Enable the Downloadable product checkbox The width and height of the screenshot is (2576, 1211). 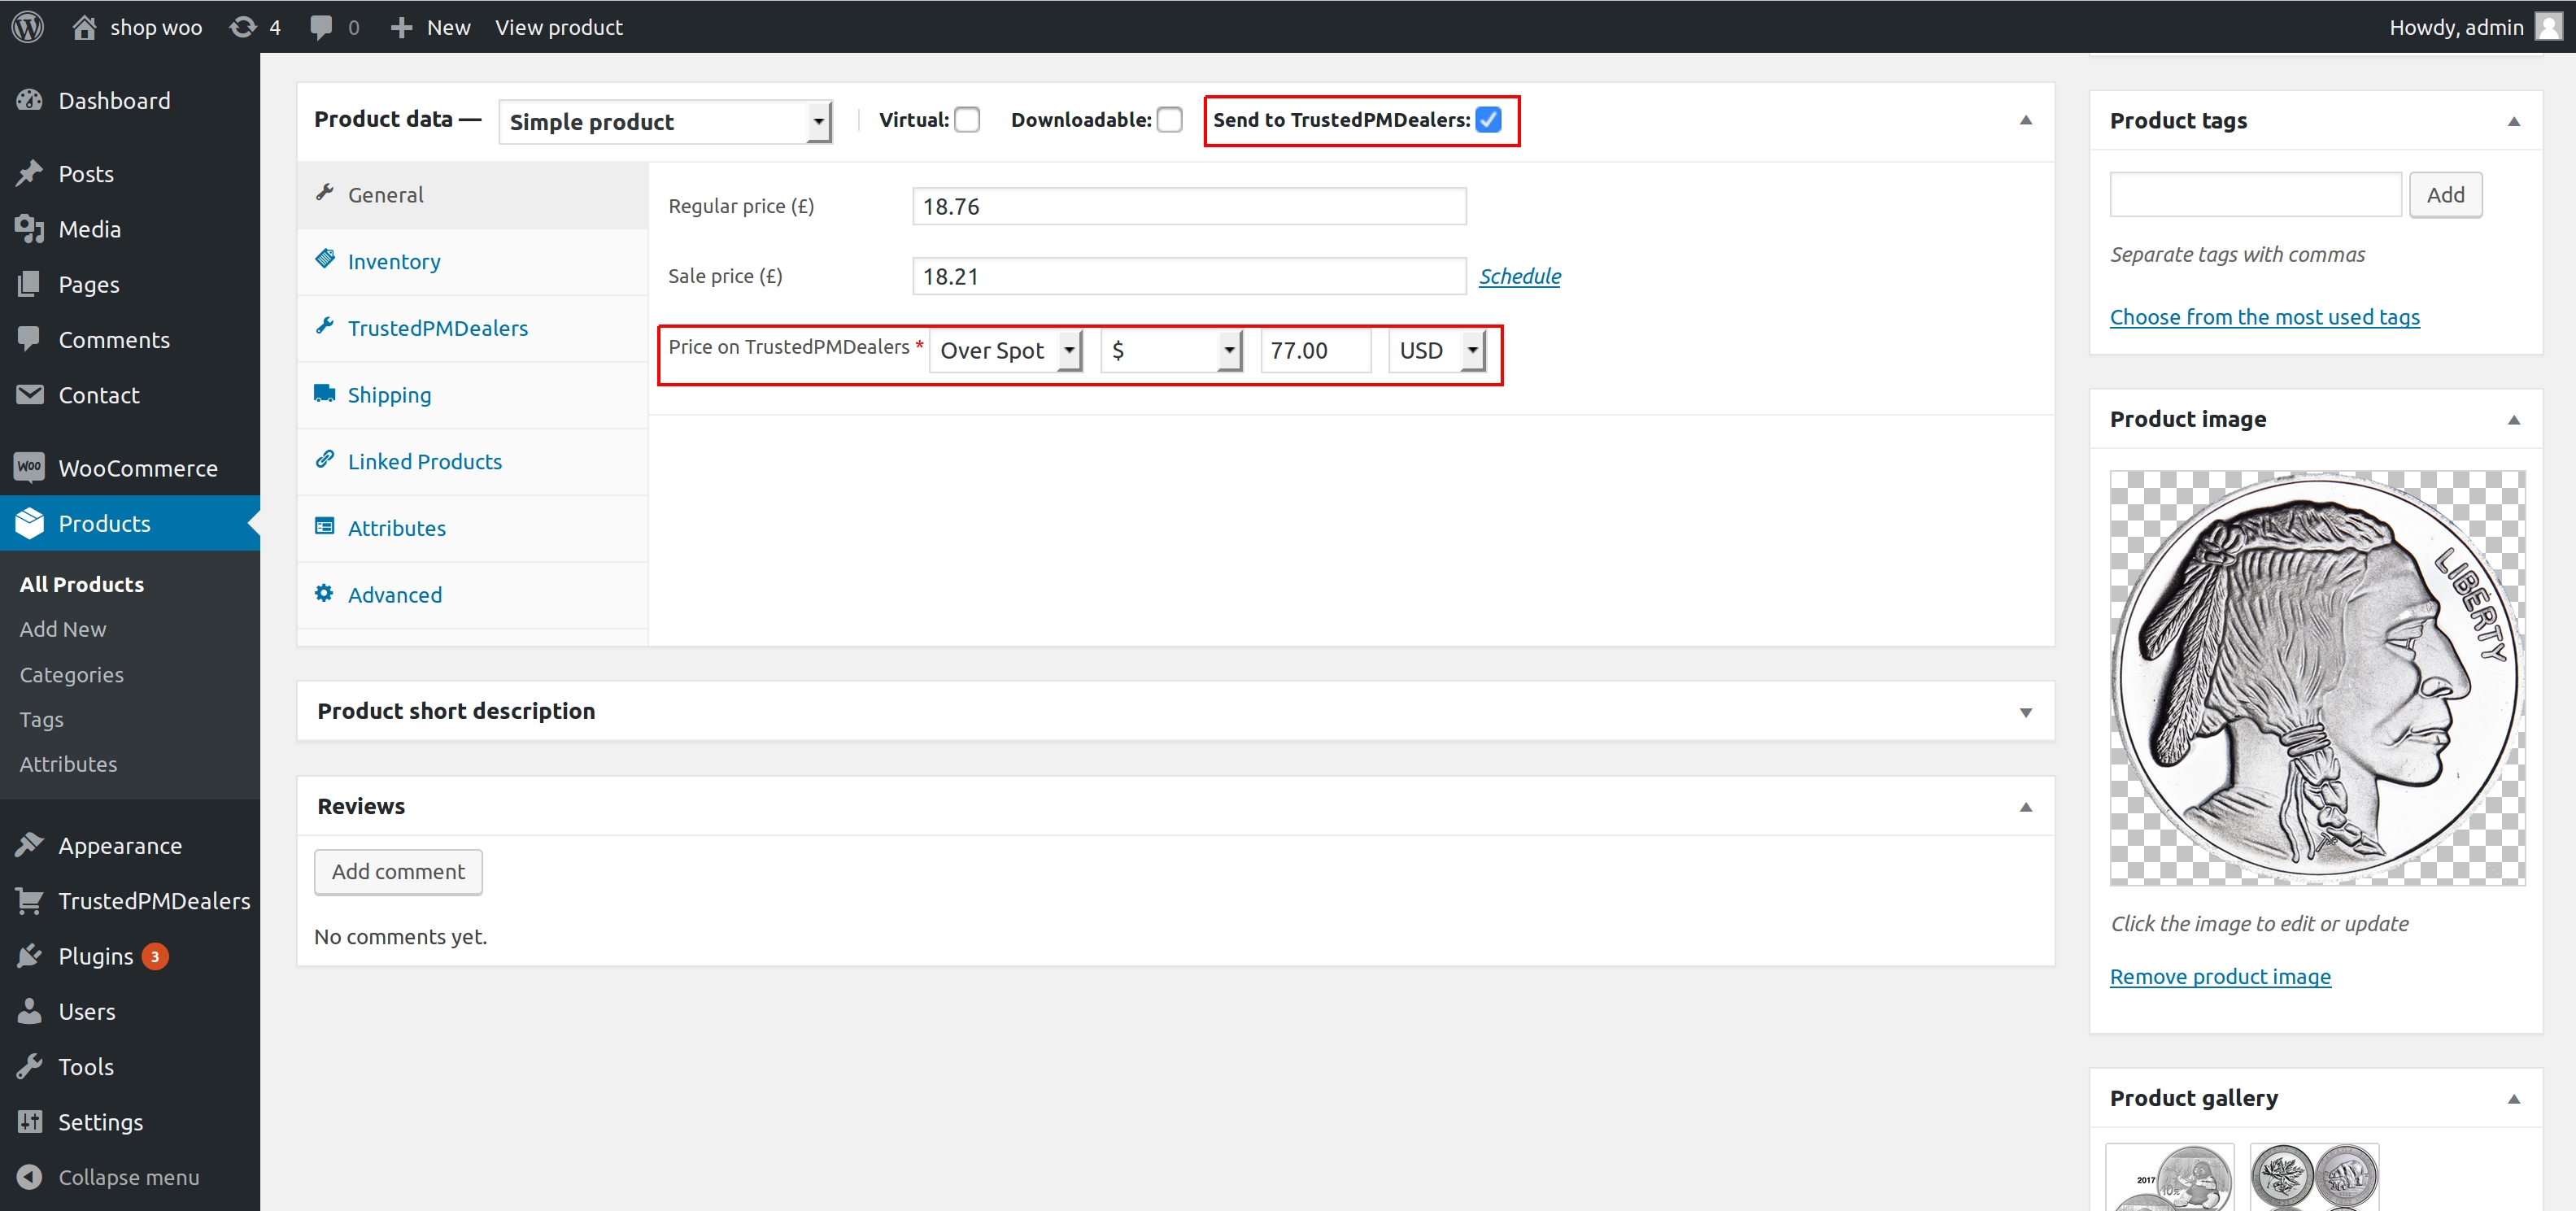[1173, 120]
